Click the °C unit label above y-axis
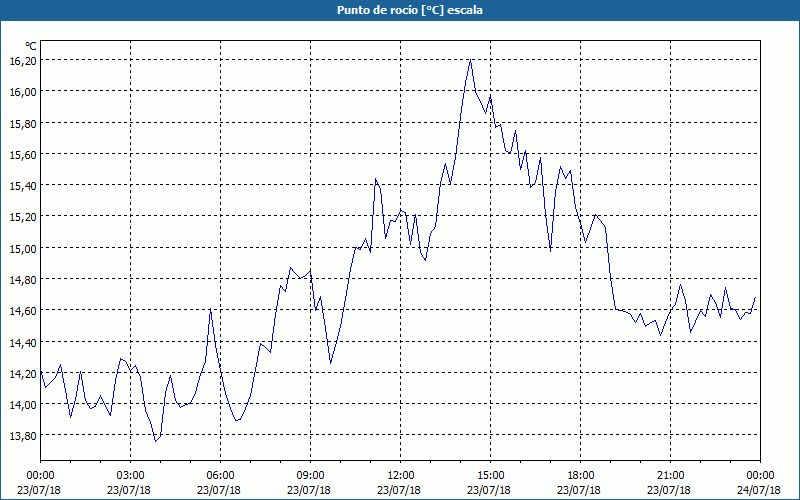Screen dimensions: 800x500 tap(31, 46)
